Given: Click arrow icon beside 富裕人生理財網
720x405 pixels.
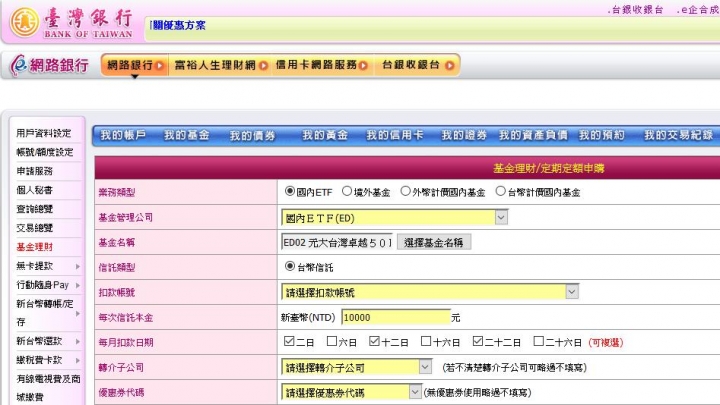Looking at the screenshot, I should coord(263,66).
